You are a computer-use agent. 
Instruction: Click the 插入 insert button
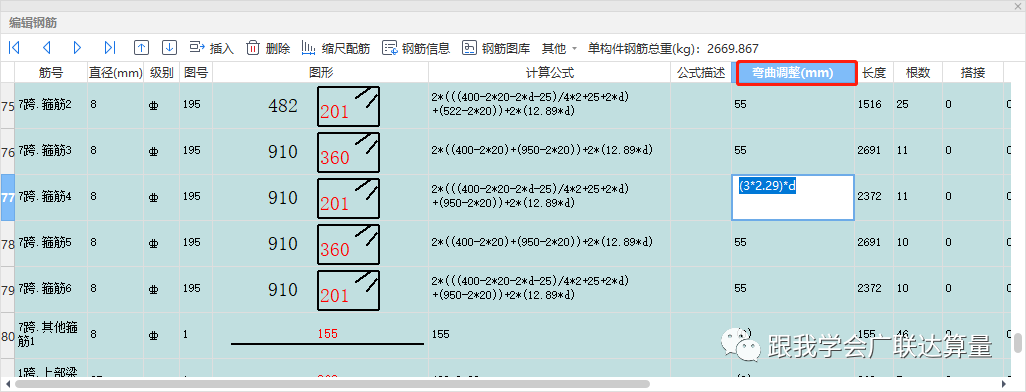(211, 48)
